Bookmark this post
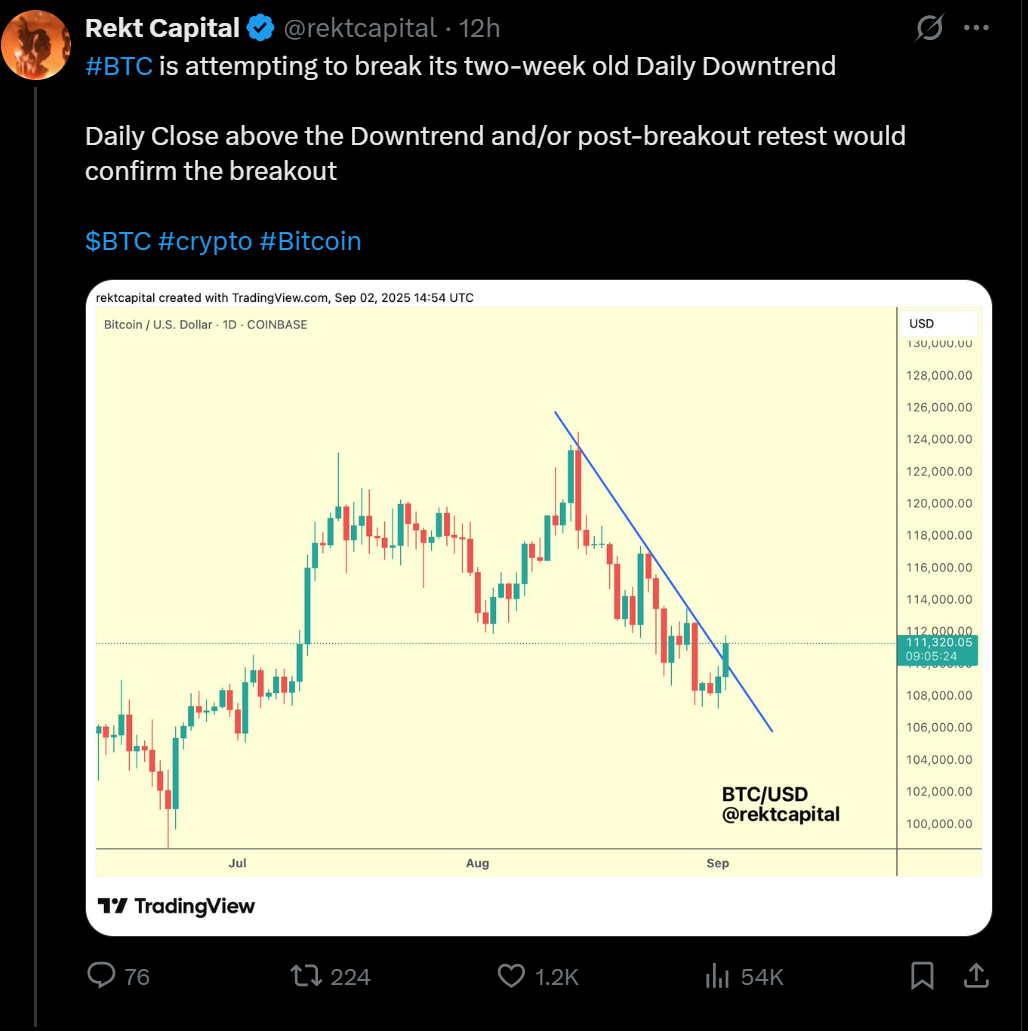 click(922, 976)
